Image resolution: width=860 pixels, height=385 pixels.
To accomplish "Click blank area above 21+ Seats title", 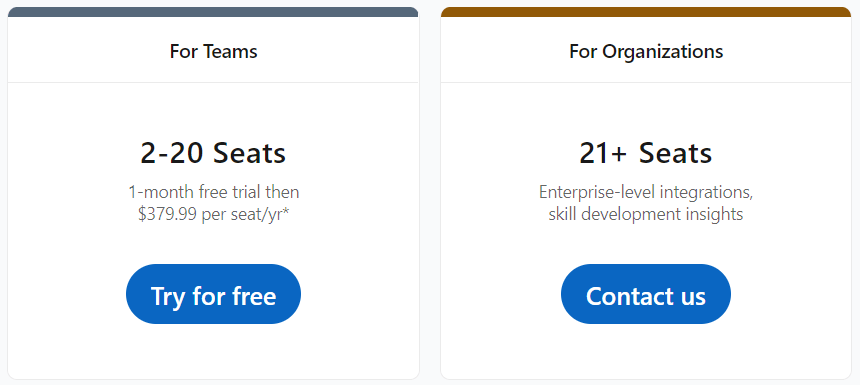I will click(x=646, y=111).
